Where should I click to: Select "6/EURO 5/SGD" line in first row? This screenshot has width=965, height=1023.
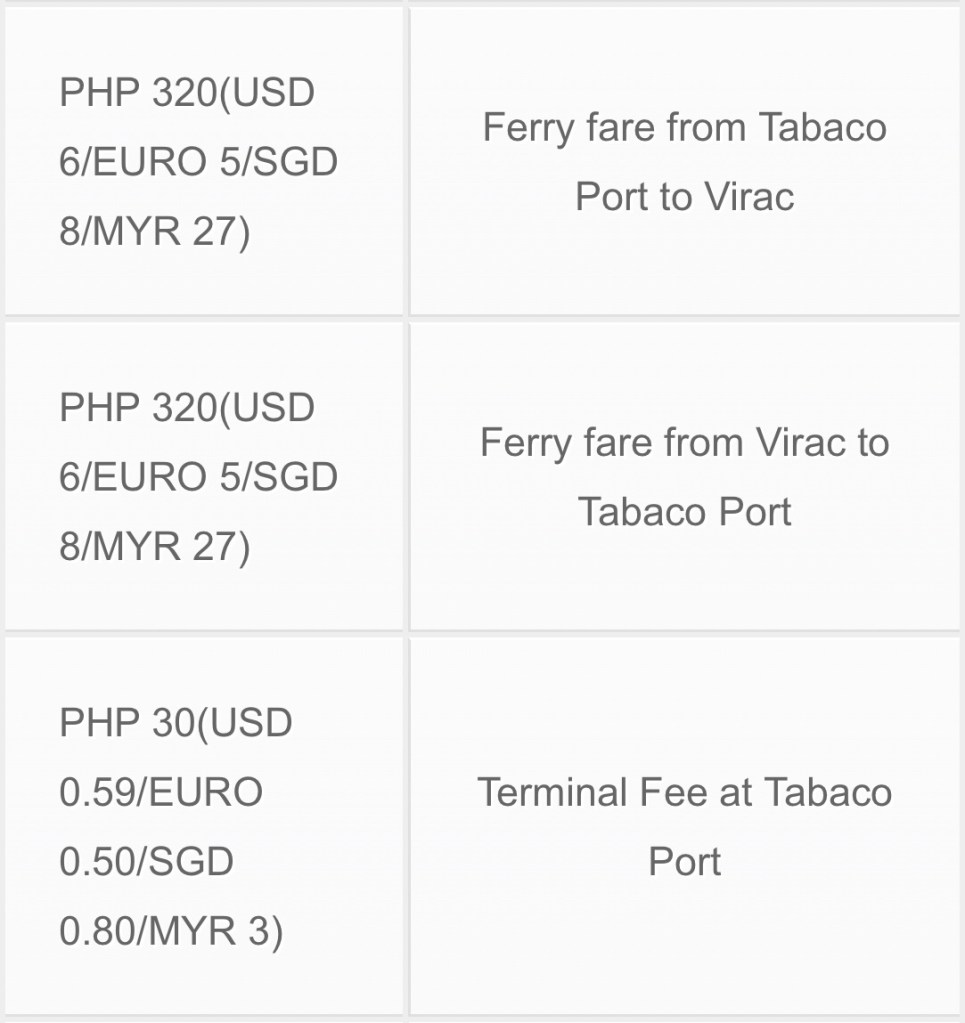click(198, 161)
